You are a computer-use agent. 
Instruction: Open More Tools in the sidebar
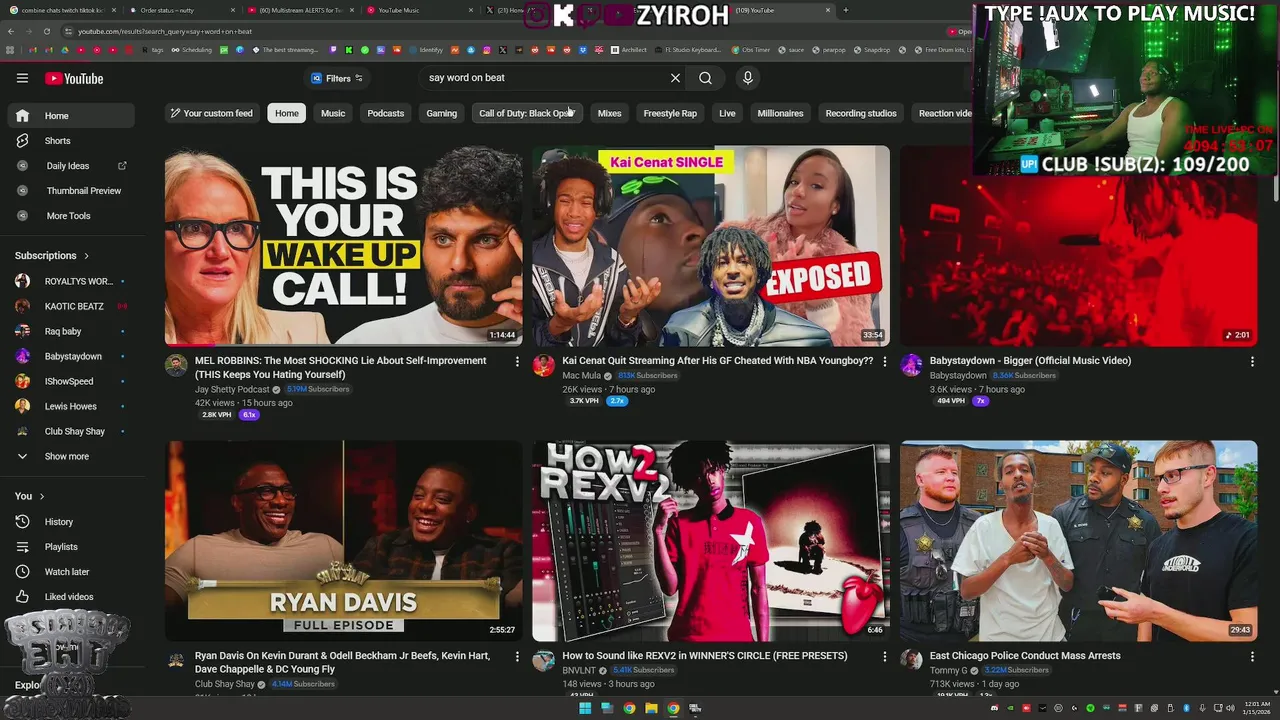(x=70, y=216)
